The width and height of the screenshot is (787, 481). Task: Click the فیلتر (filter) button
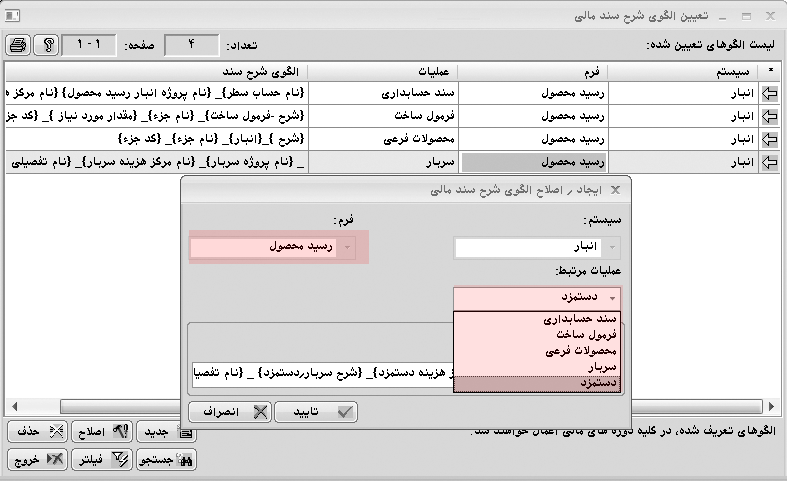[105, 460]
